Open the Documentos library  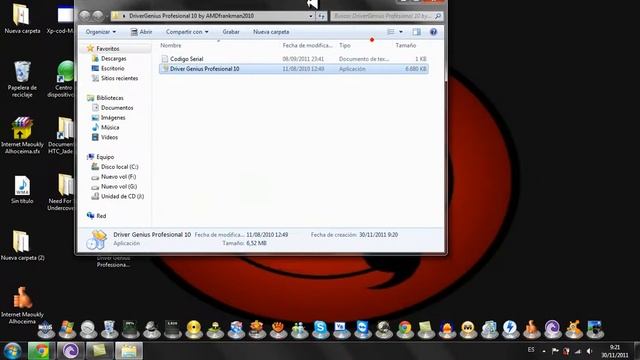(117, 108)
